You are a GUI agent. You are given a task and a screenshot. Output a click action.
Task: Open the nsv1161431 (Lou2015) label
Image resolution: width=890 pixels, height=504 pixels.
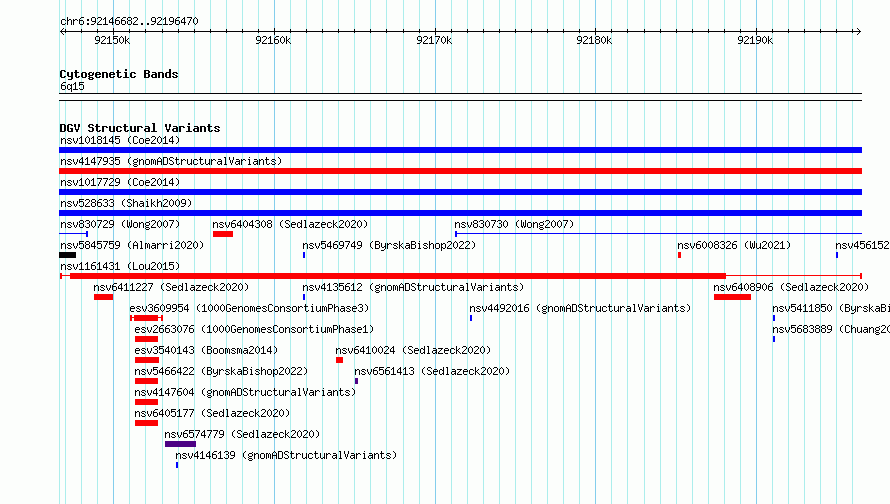click(120, 266)
